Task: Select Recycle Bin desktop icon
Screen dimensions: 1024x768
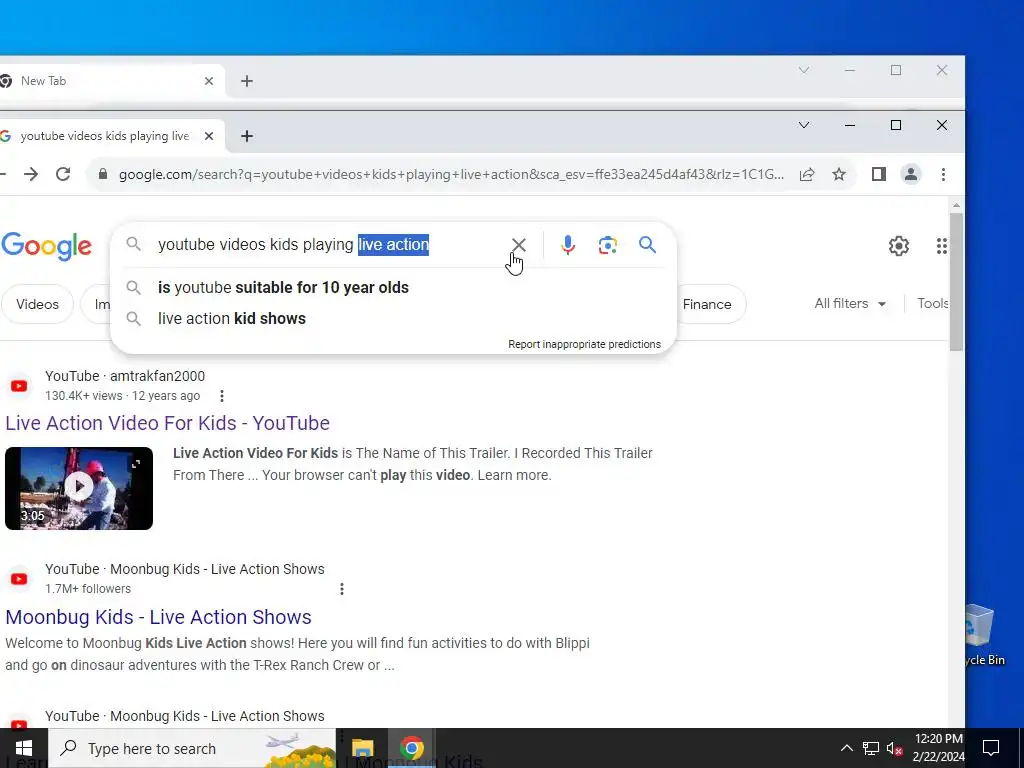Action: [x=984, y=633]
